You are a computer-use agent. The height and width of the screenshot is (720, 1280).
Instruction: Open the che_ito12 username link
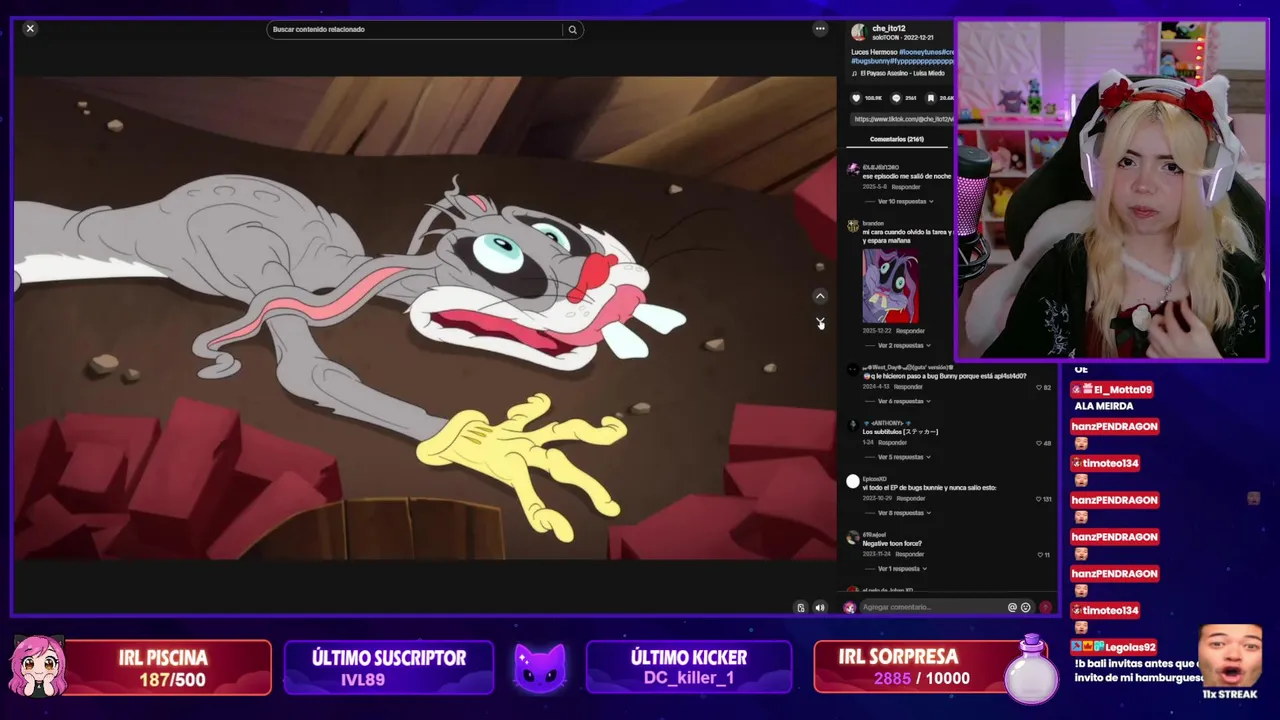(x=889, y=28)
